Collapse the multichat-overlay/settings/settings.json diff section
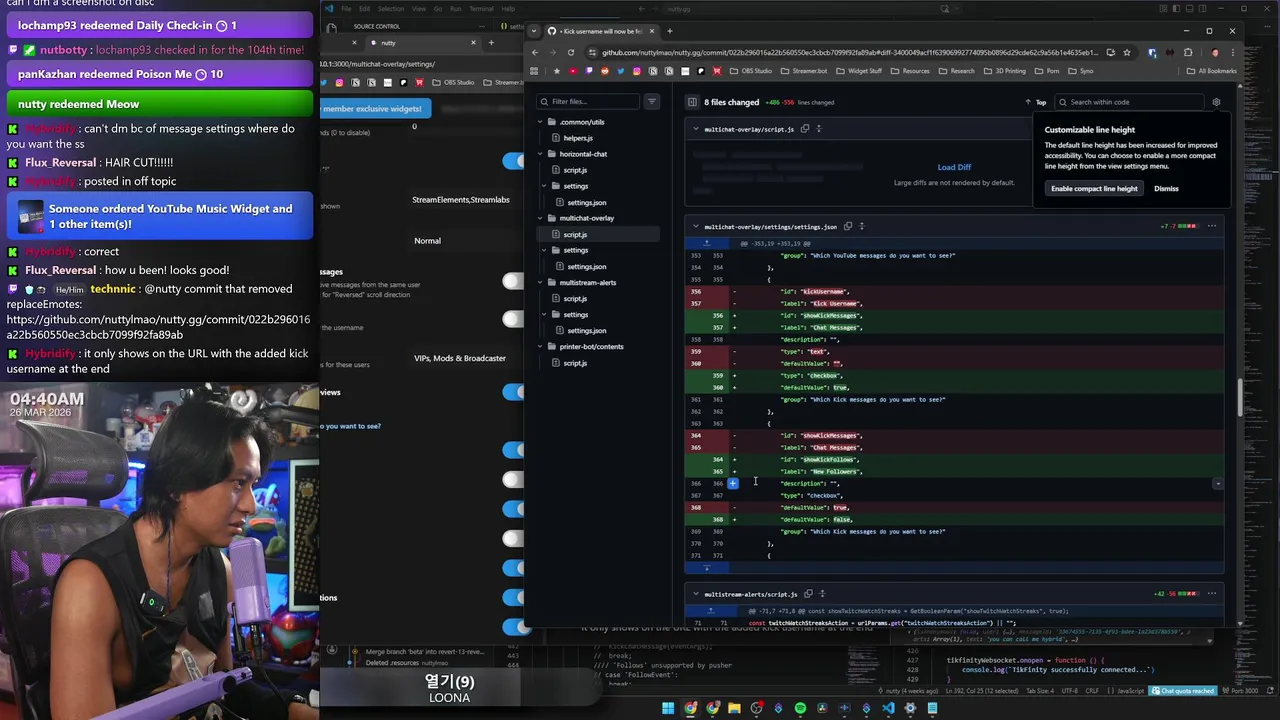The height and width of the screenshot is (720, 1280). pyautogui.click(x=696, y=227)
